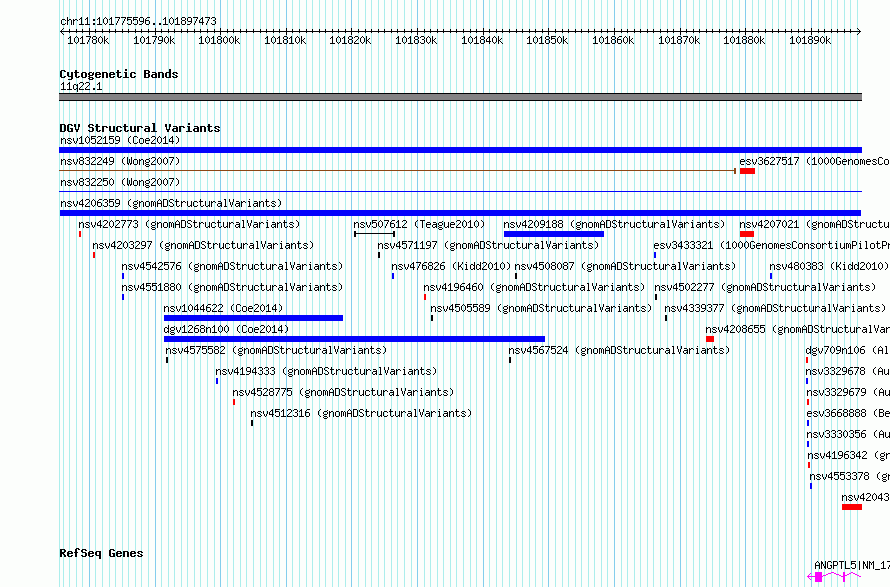This screenshot has height=587, width=890.
Task: Click the nsv4194333 gnomAD variant label
Action: click(x=326, y=371)
